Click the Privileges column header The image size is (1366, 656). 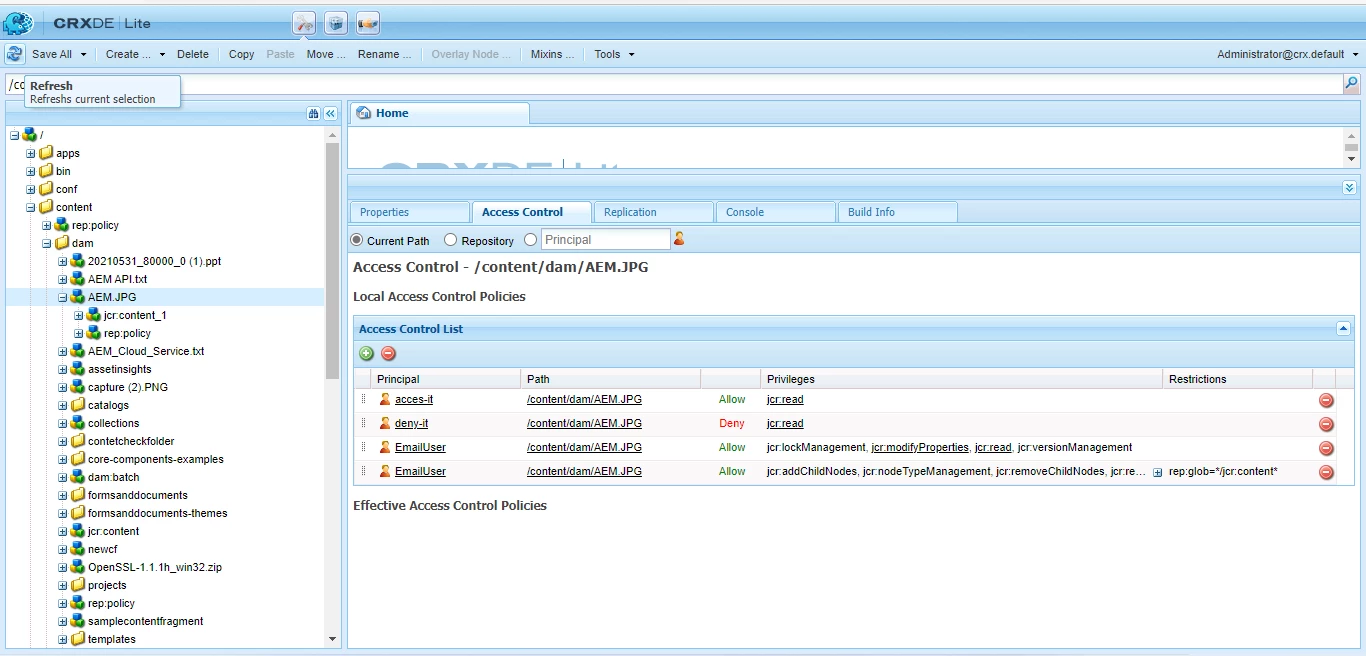pos(960,379)
